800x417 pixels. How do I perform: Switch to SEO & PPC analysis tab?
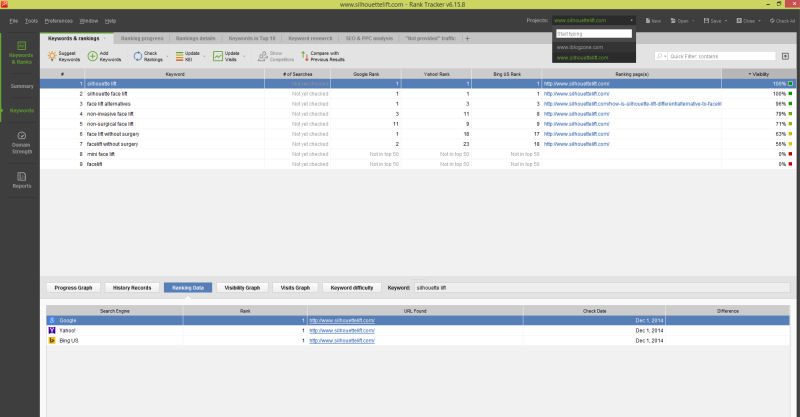(369, 38)
